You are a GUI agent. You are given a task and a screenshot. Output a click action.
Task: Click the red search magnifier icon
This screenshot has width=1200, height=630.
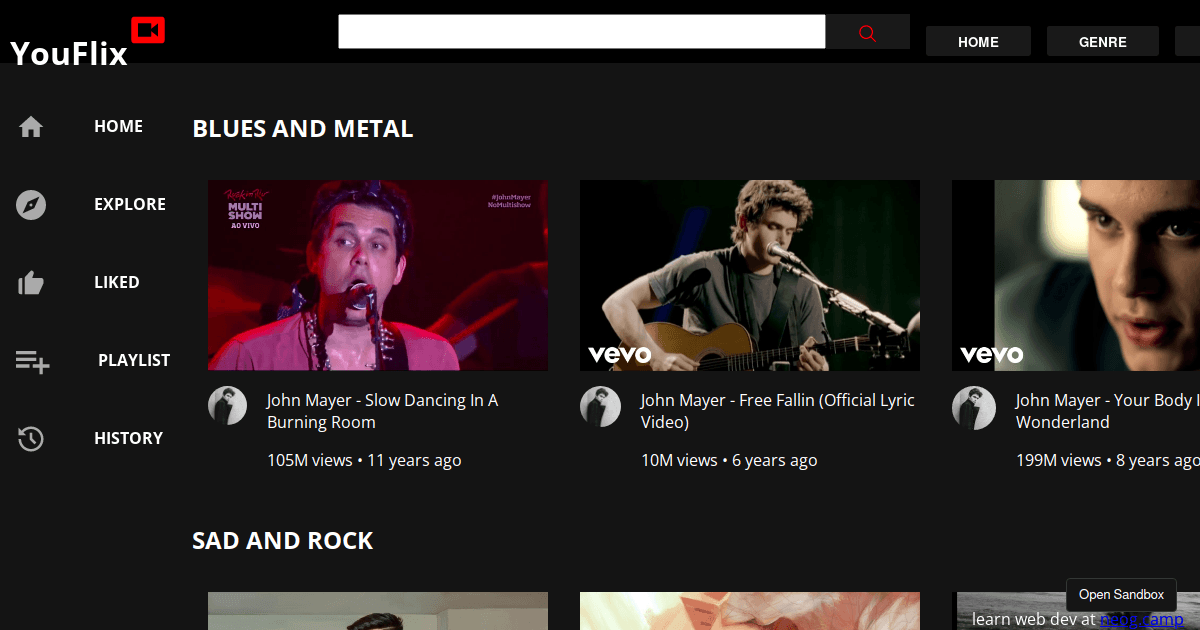867,33
